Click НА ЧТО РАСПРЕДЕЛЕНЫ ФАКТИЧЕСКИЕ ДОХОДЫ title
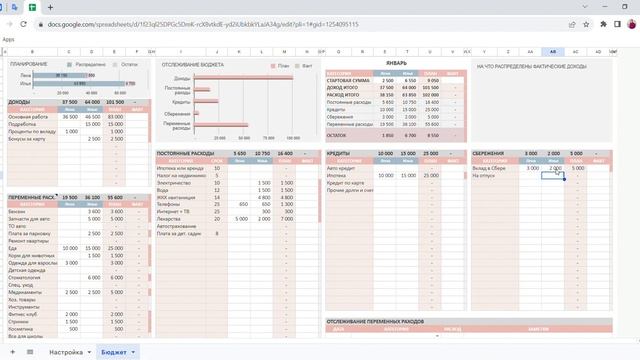 531,67
